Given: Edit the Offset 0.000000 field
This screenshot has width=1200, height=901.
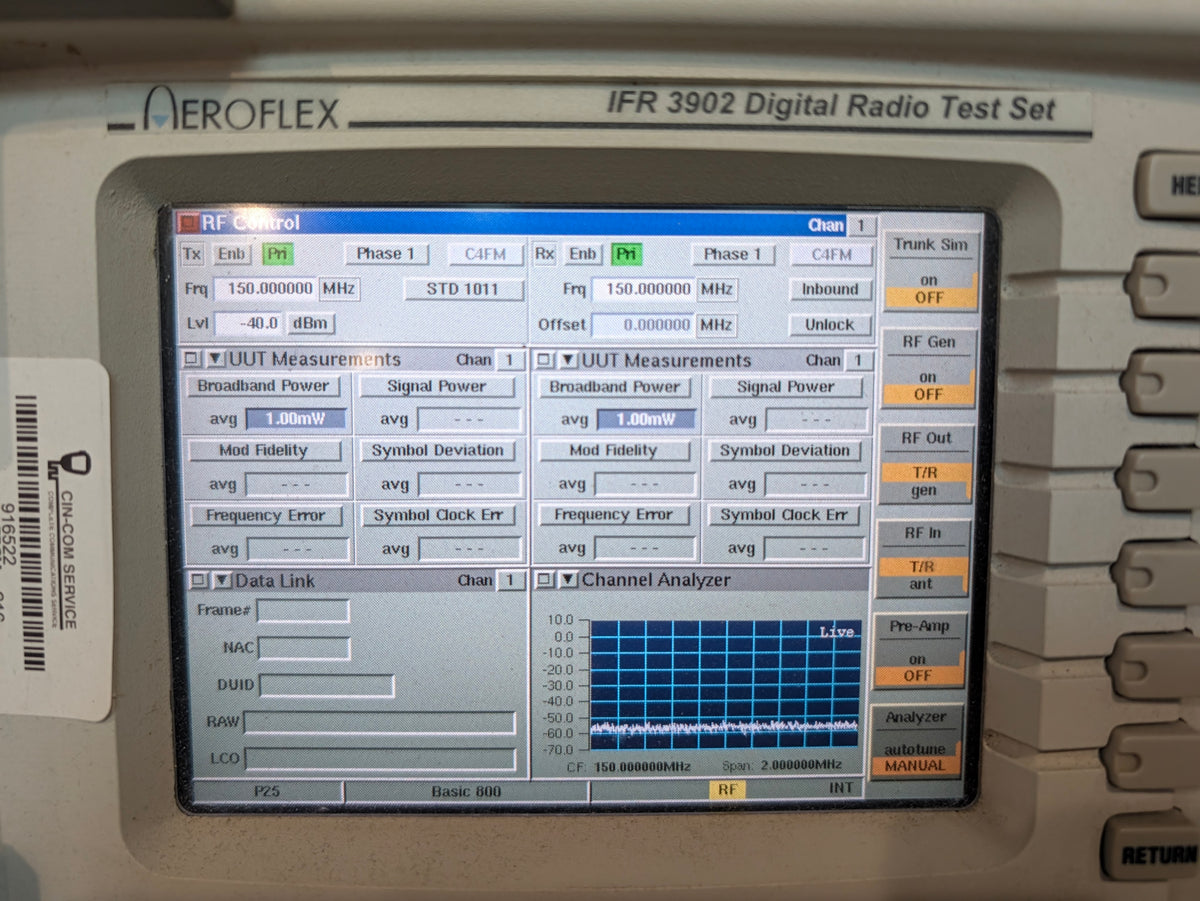Looking at the screenshot, I should [x=643, y=325].
